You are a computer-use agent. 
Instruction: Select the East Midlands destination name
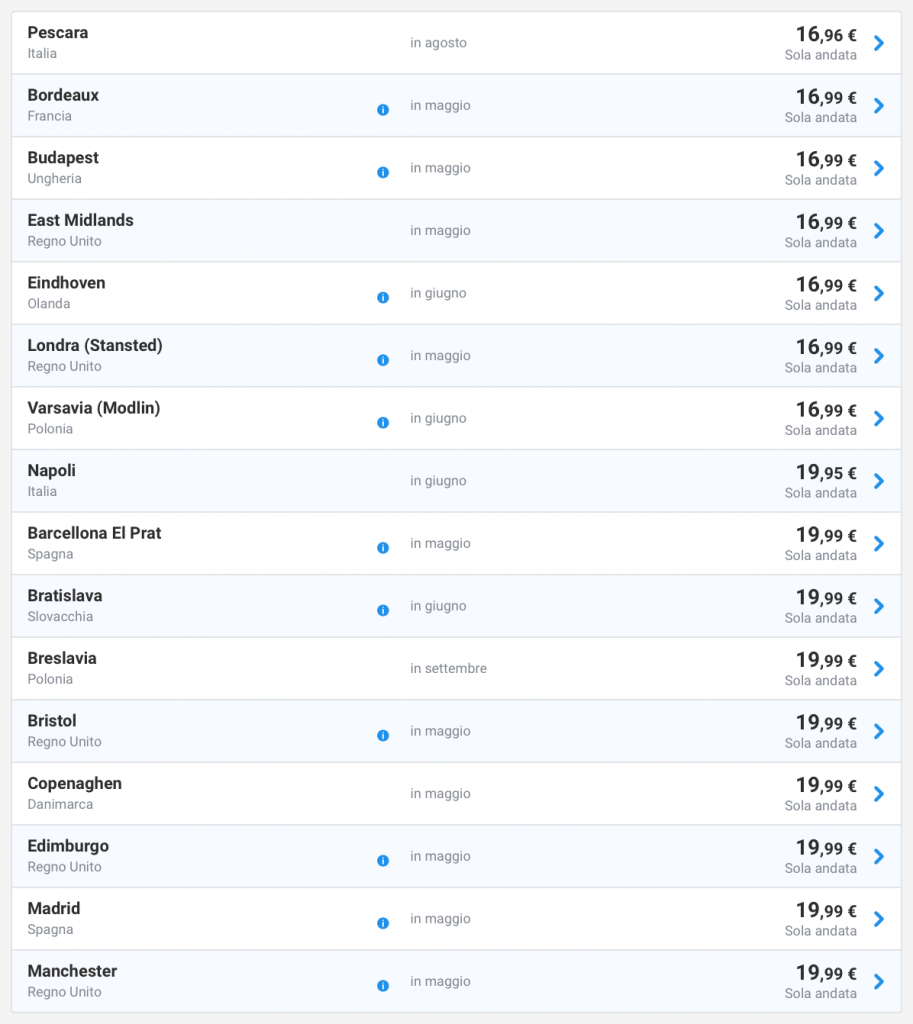pyautogui.click(x=80, y=220)
